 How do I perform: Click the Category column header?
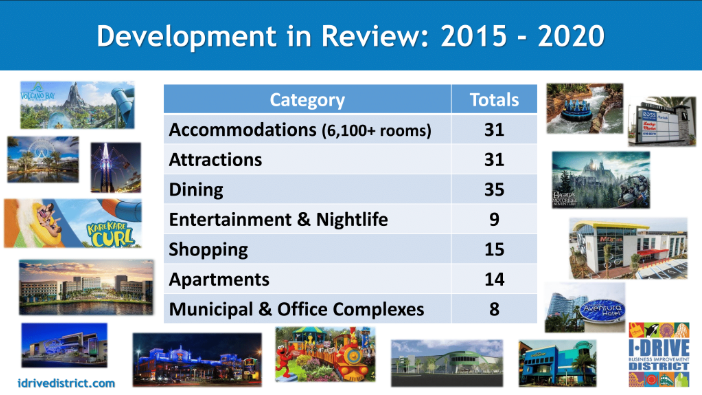308,99
